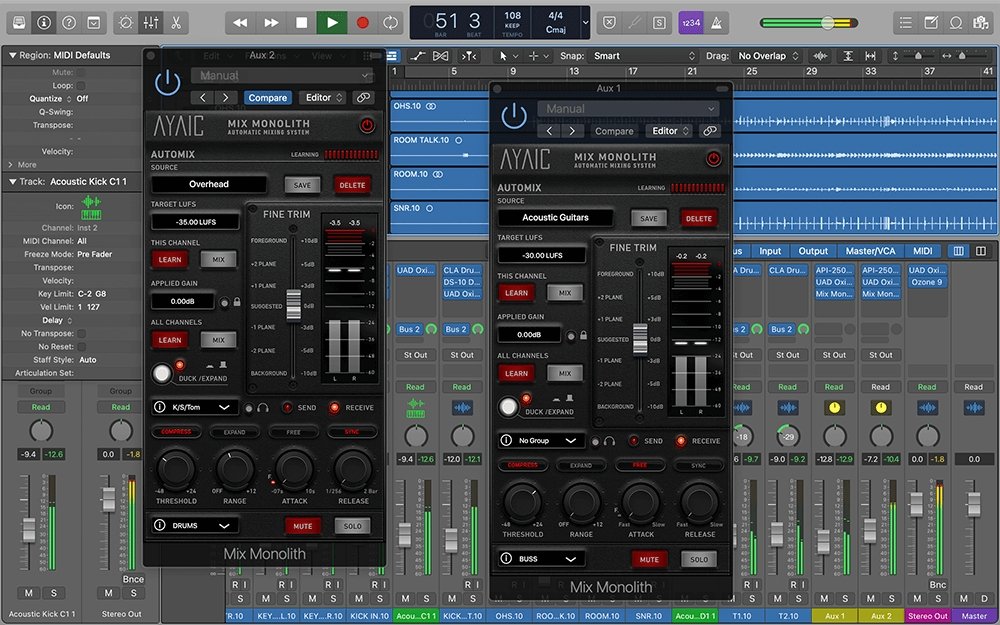Click the Ozone 9 plugin slot
The height and width of the screenshot is (625, 1000).
[927, 282]
